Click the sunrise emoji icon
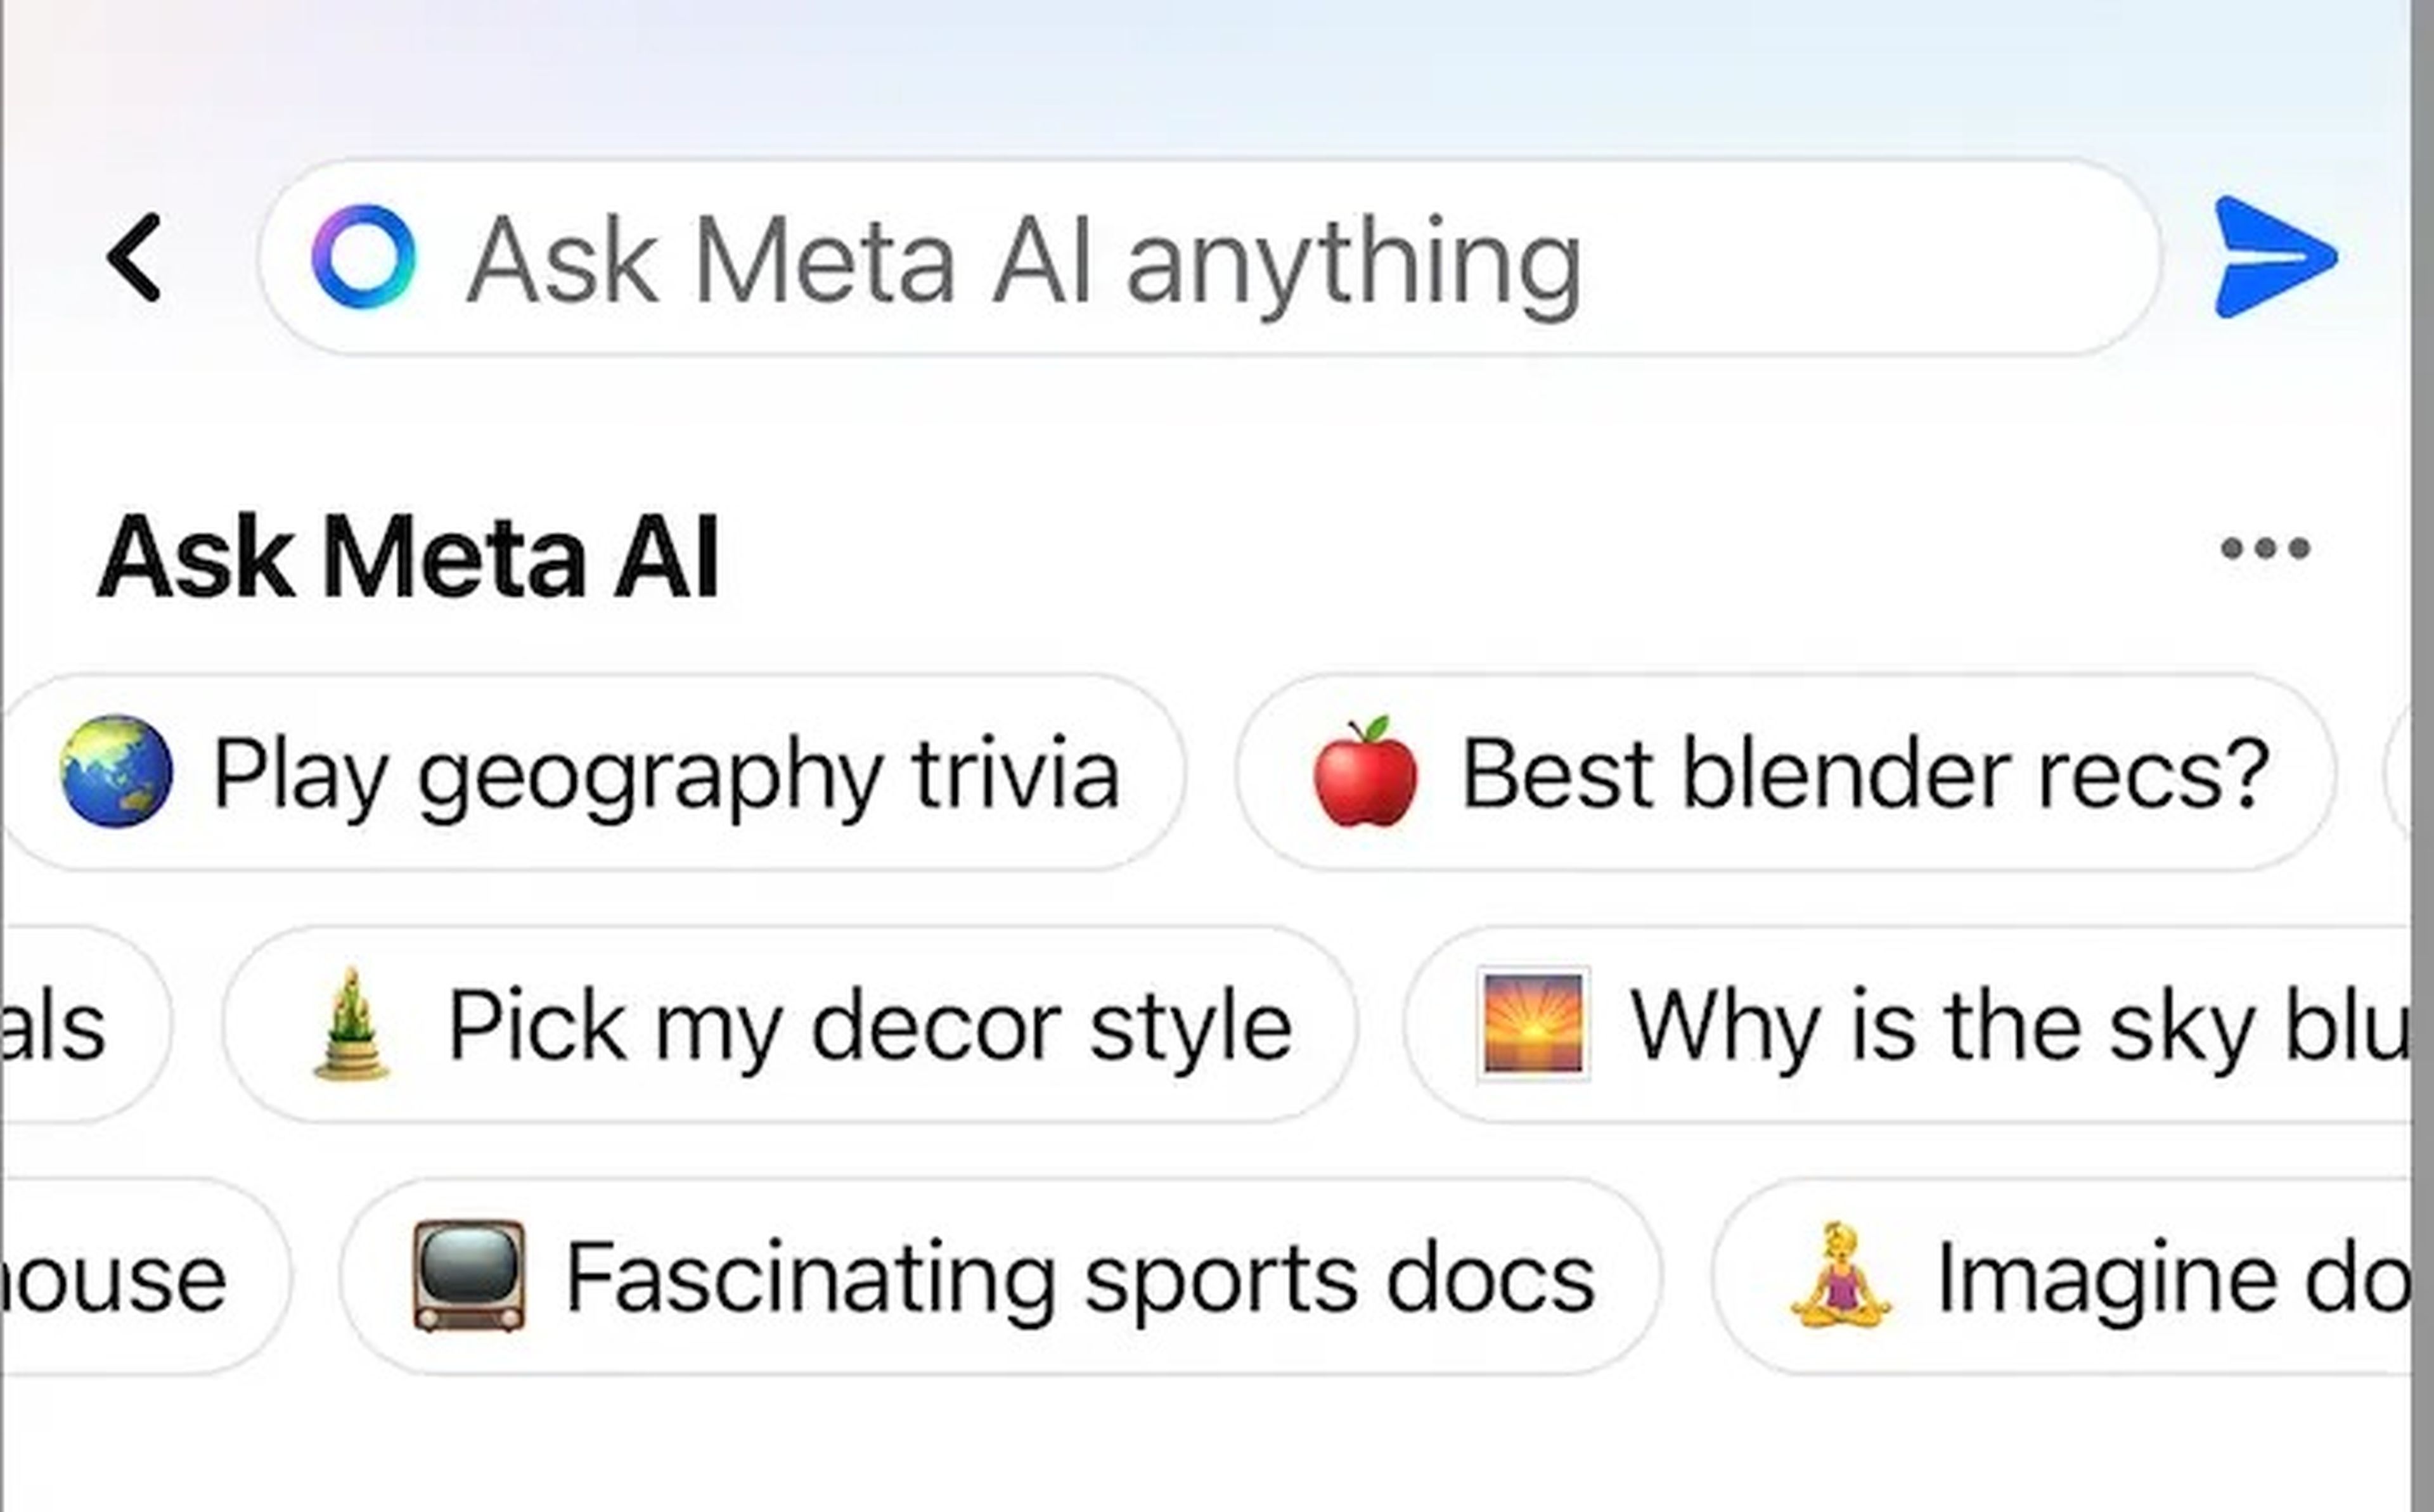The width and height of the screenshot is (2434, 1512). coord(1533,1024)
